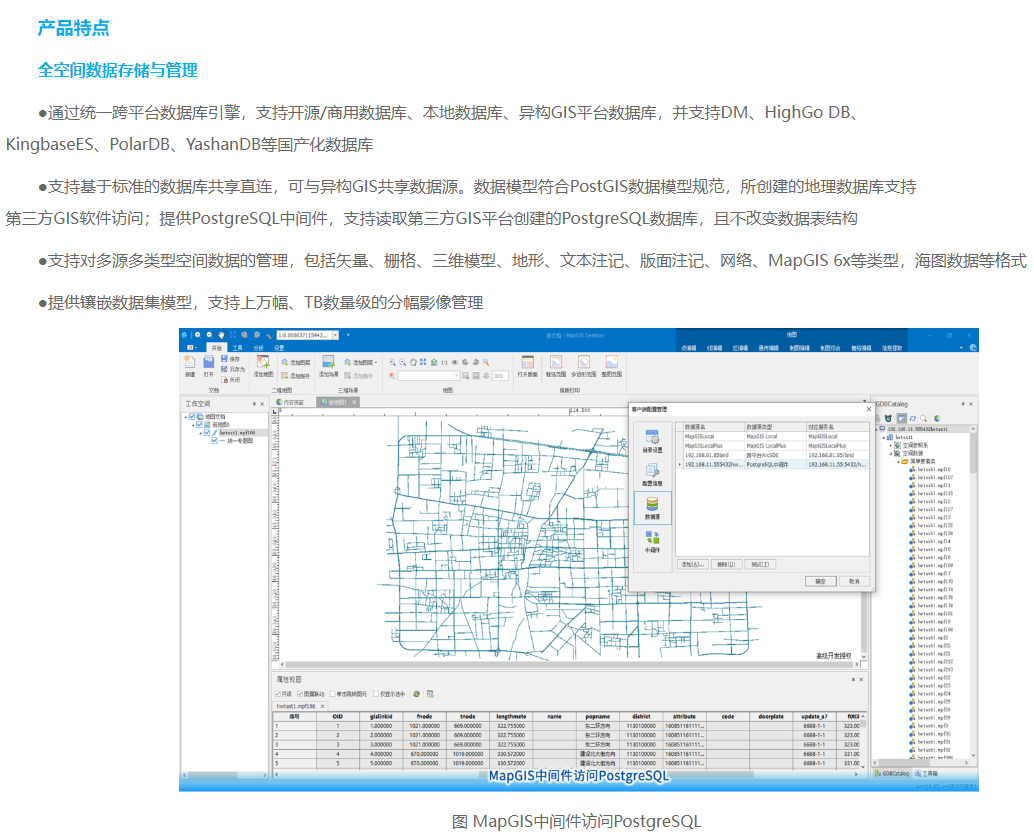
Task: Click zoom-out magnifier in 地图 ribbon group
Action: pos(402,362)
